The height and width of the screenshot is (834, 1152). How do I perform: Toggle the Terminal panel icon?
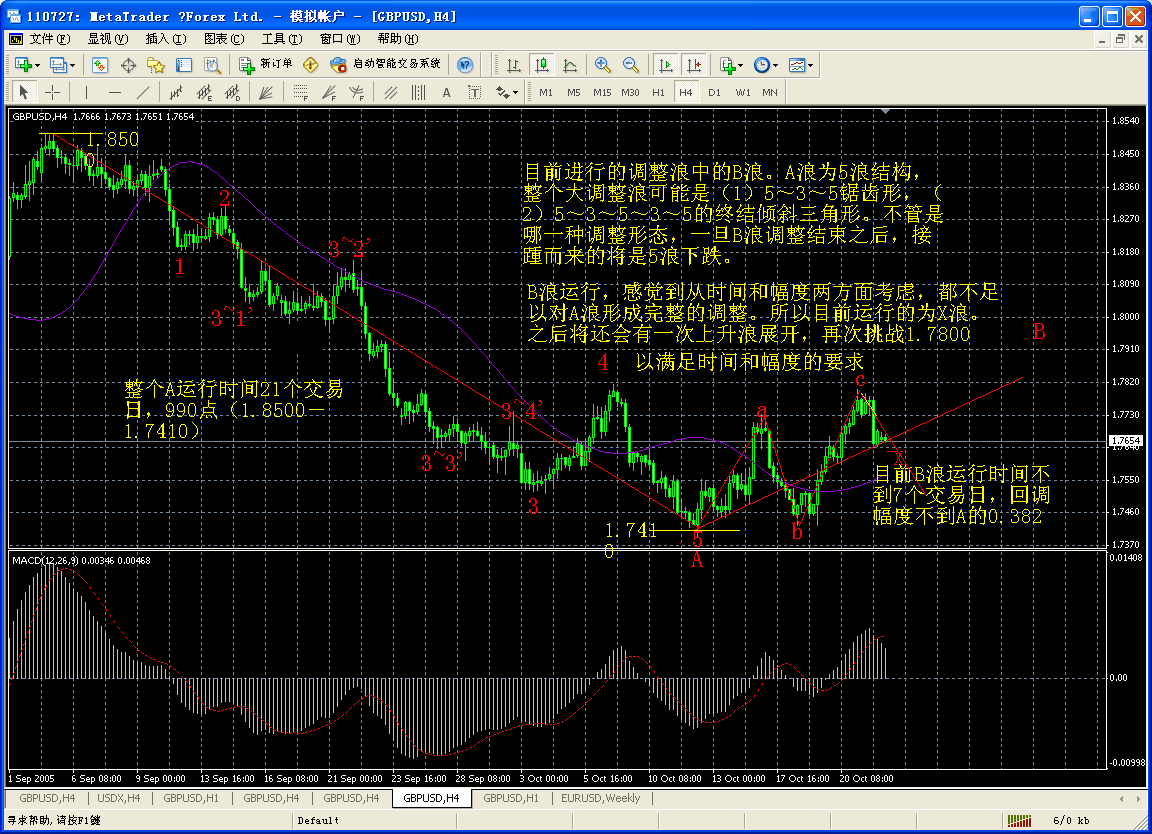click(184, 65)
